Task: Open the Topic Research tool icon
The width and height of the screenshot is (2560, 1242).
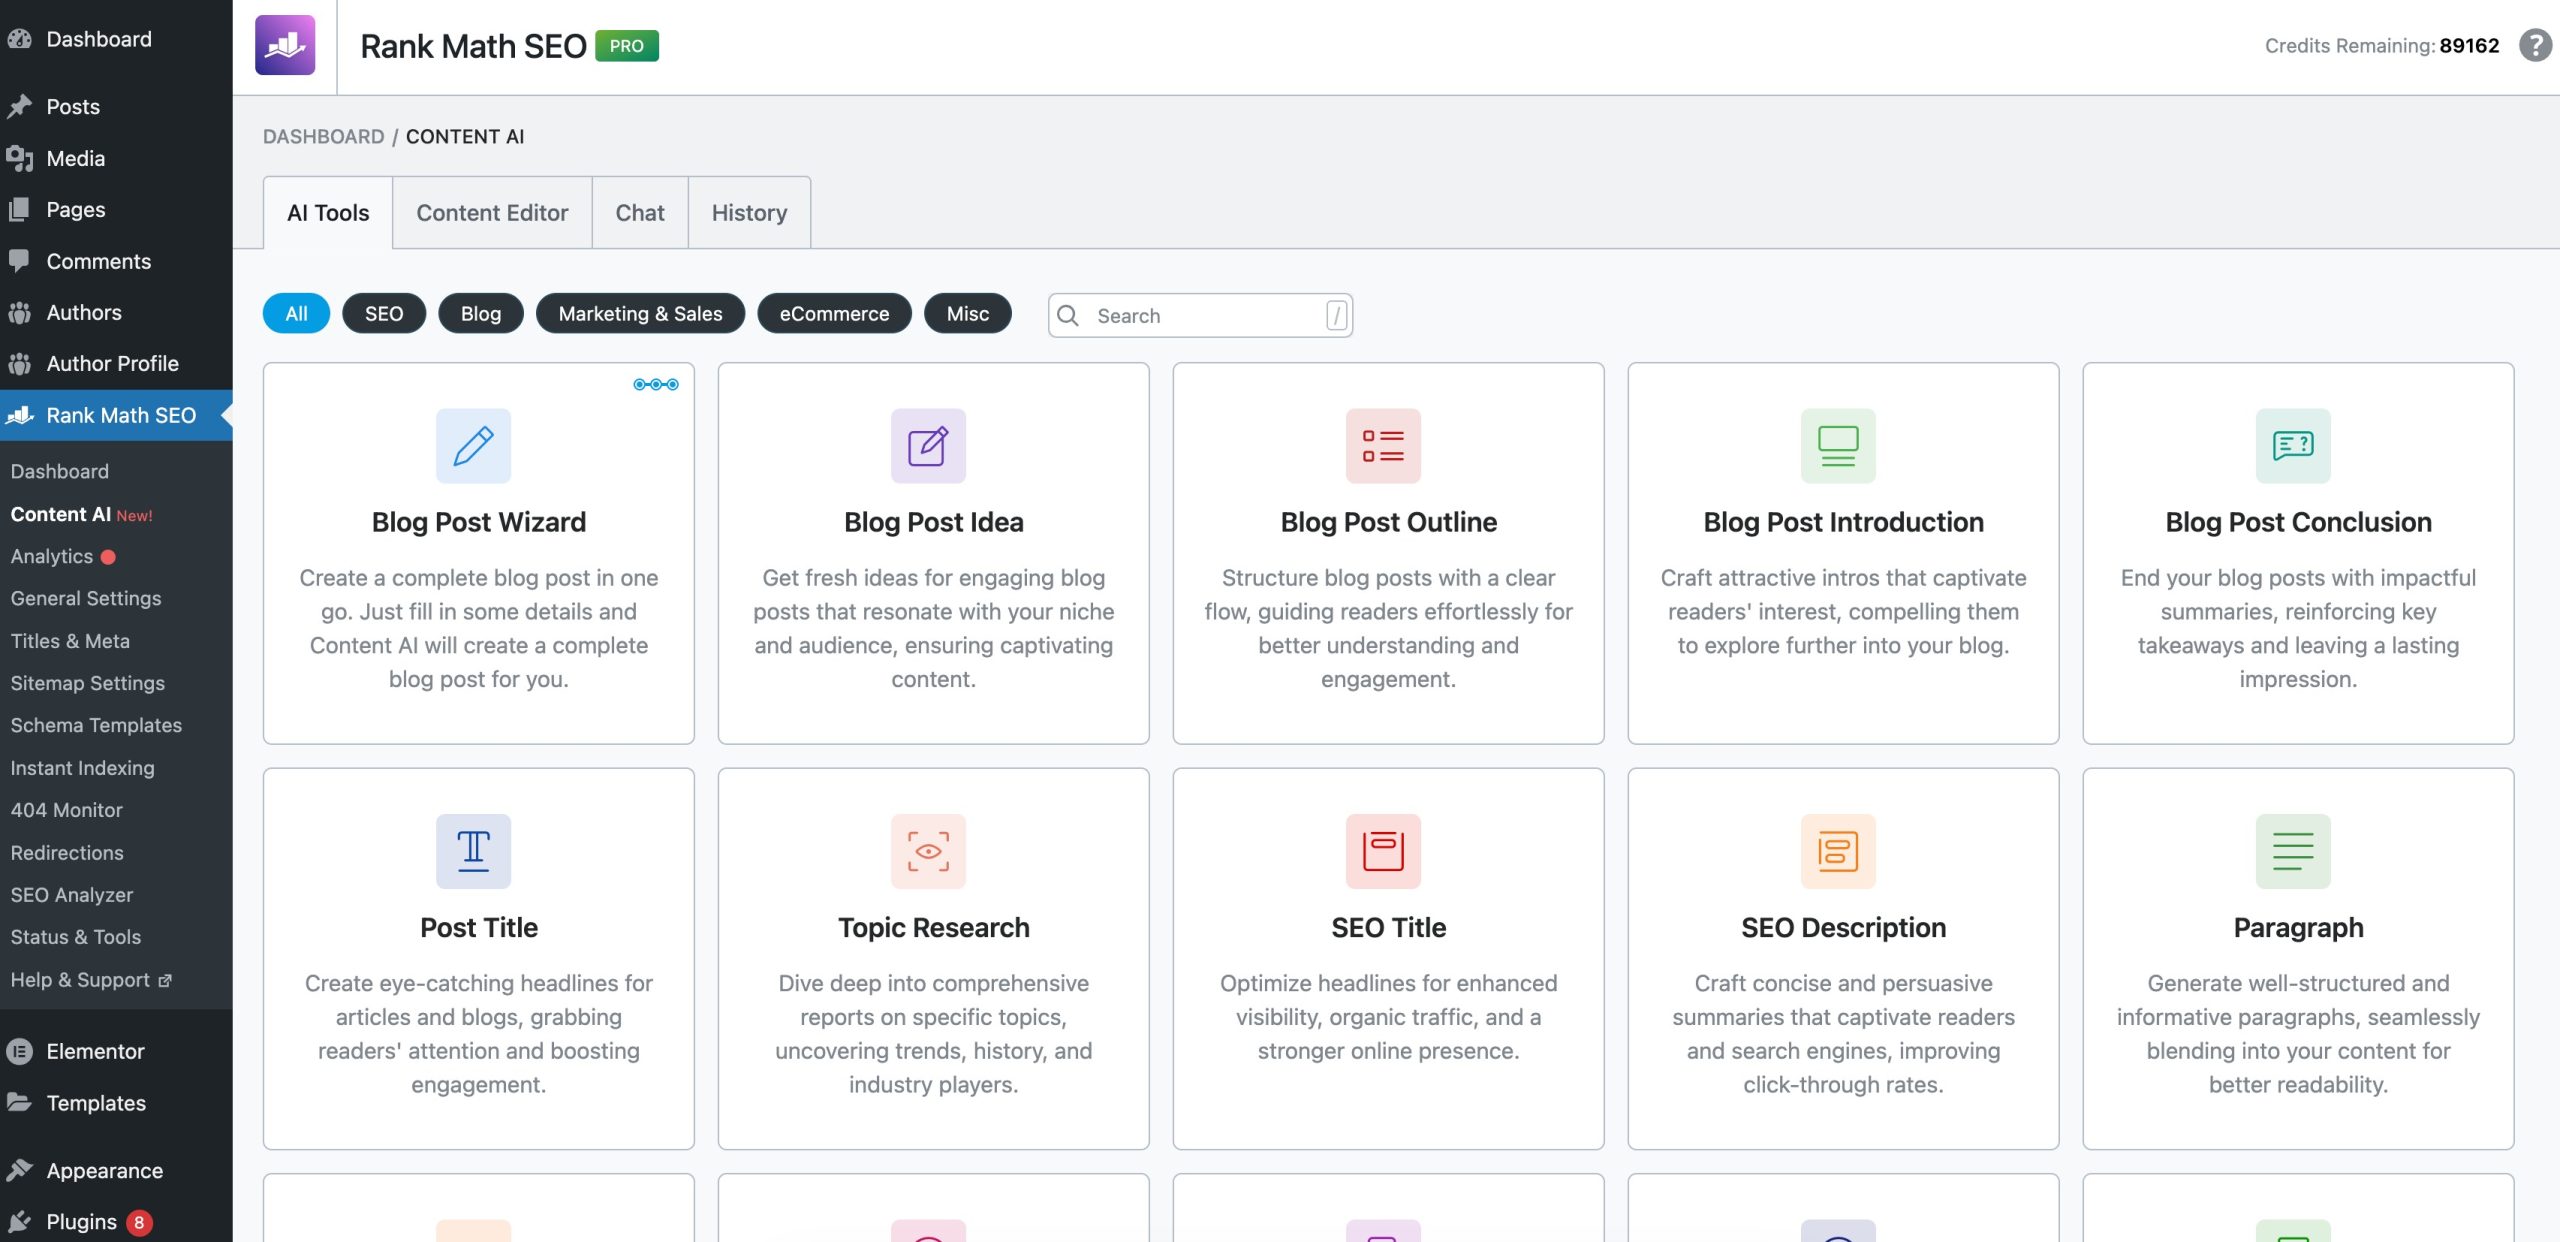Action: (x=928, y=851)
